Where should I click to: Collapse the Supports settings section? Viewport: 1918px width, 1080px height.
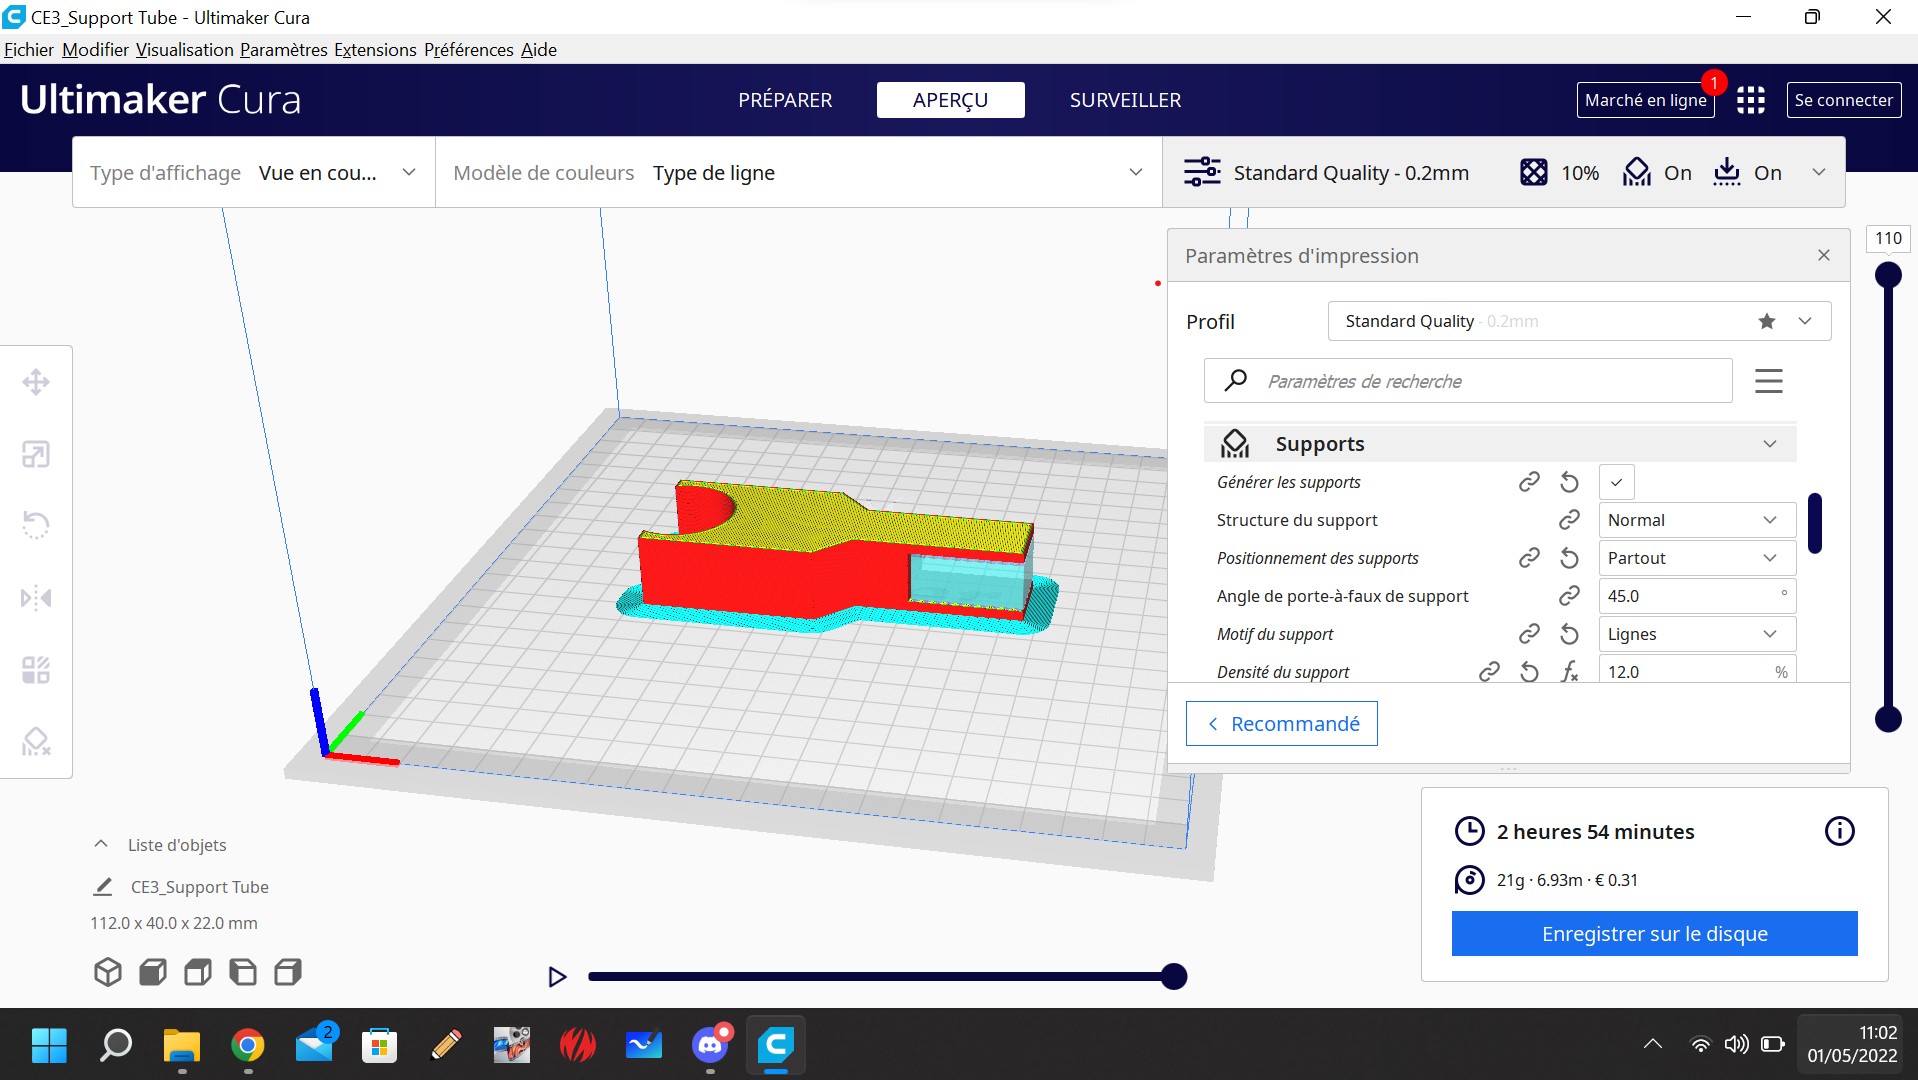pos(1769,444)
